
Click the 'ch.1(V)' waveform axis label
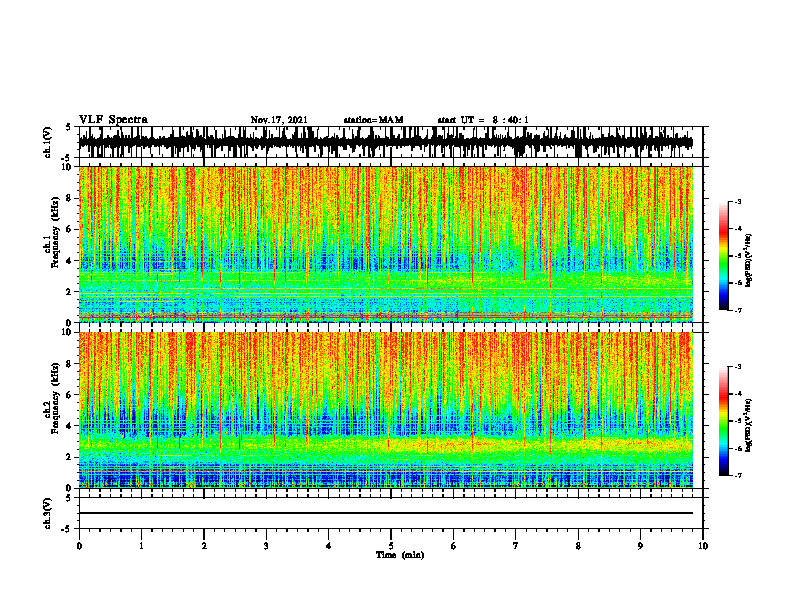[x=47, y=142]
